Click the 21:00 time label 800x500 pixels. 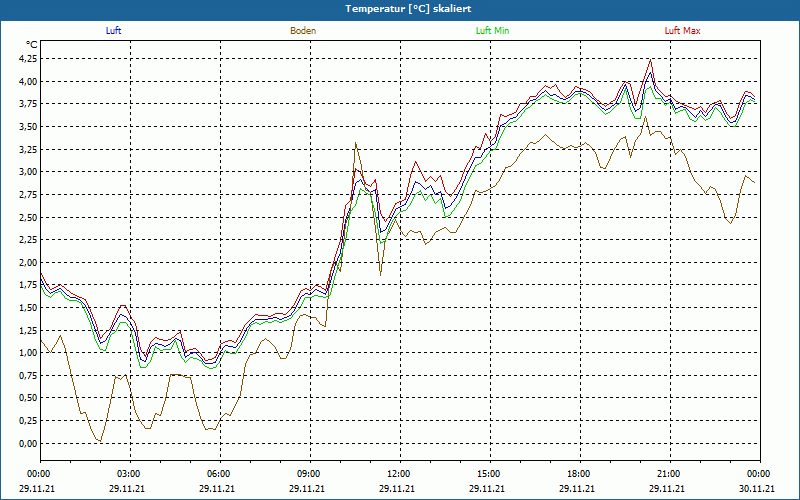tap(670, 474)
